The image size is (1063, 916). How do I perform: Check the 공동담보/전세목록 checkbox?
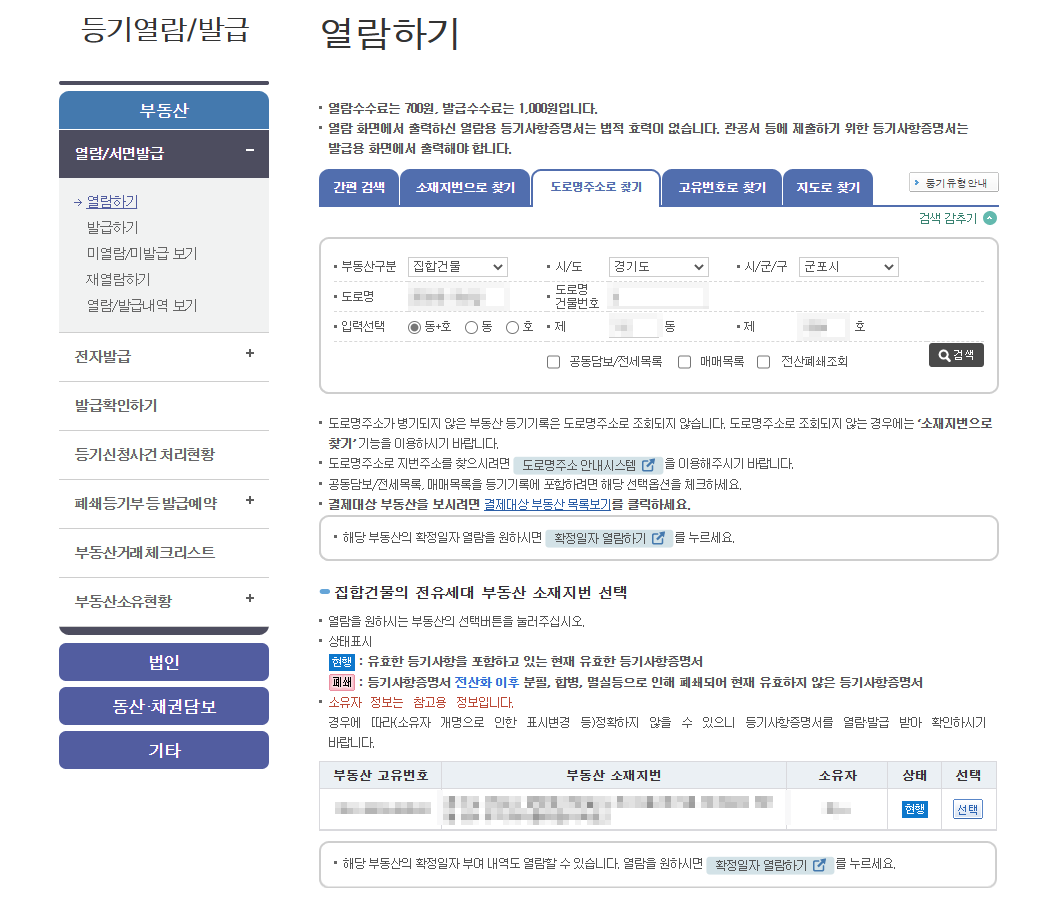coord(553,361)
